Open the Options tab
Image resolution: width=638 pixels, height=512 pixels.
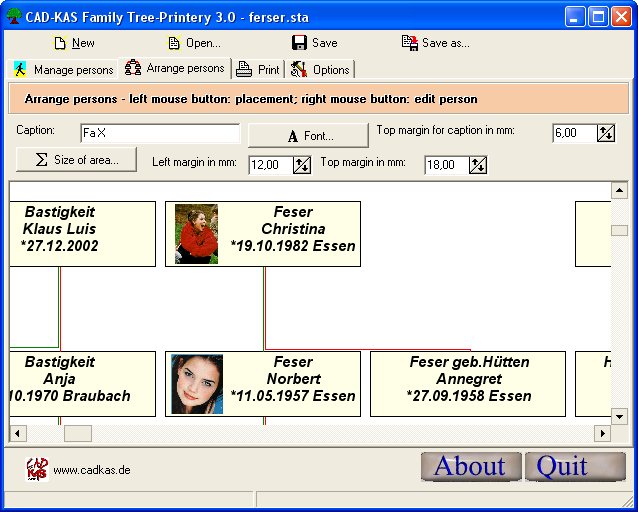320,70
